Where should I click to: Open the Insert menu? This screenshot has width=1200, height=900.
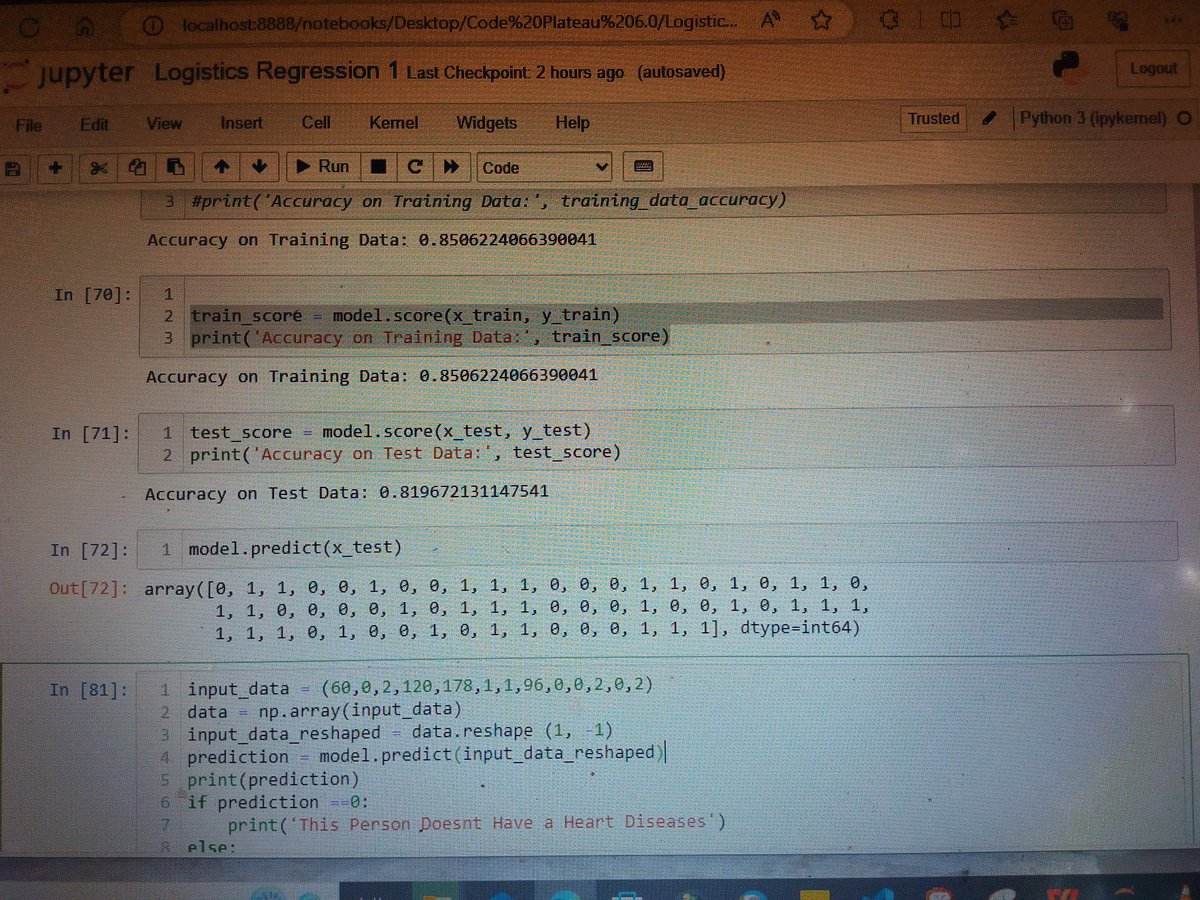(x=241, y=123)
